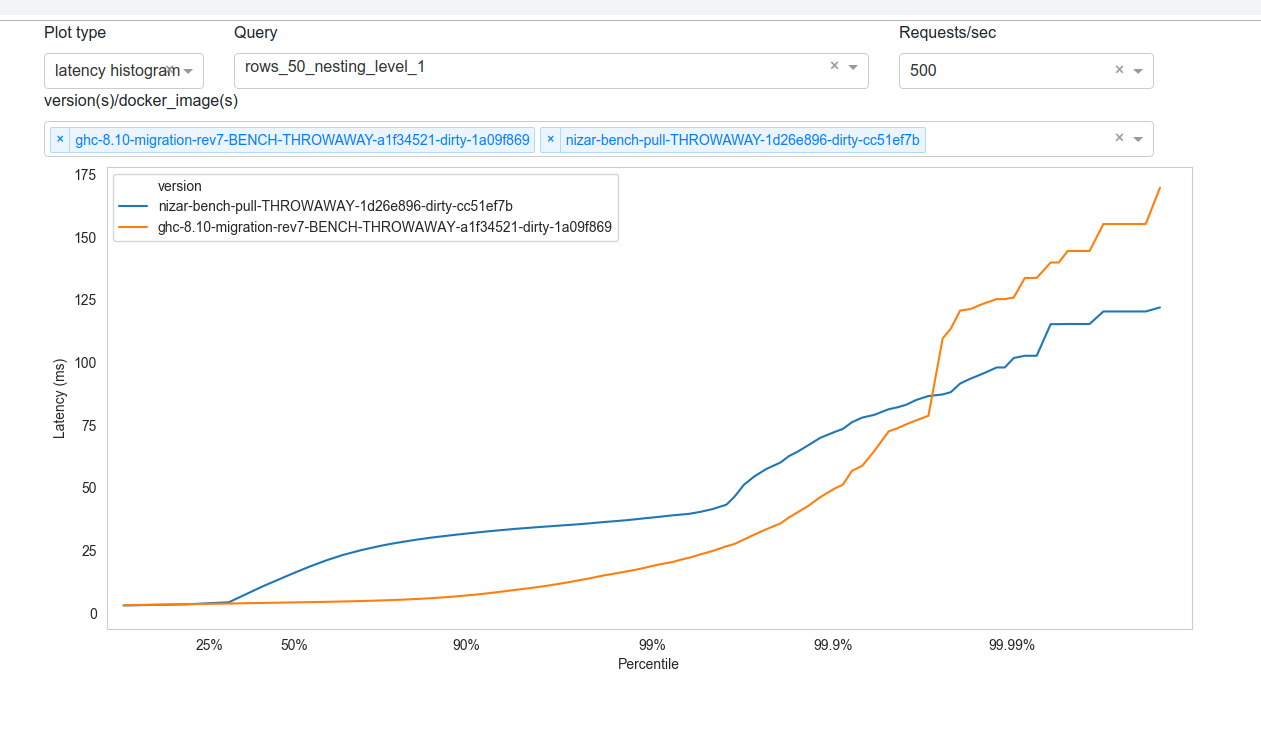Click the 75 y-axis tick label
The image size is (1261, 734).
point(89,425)
